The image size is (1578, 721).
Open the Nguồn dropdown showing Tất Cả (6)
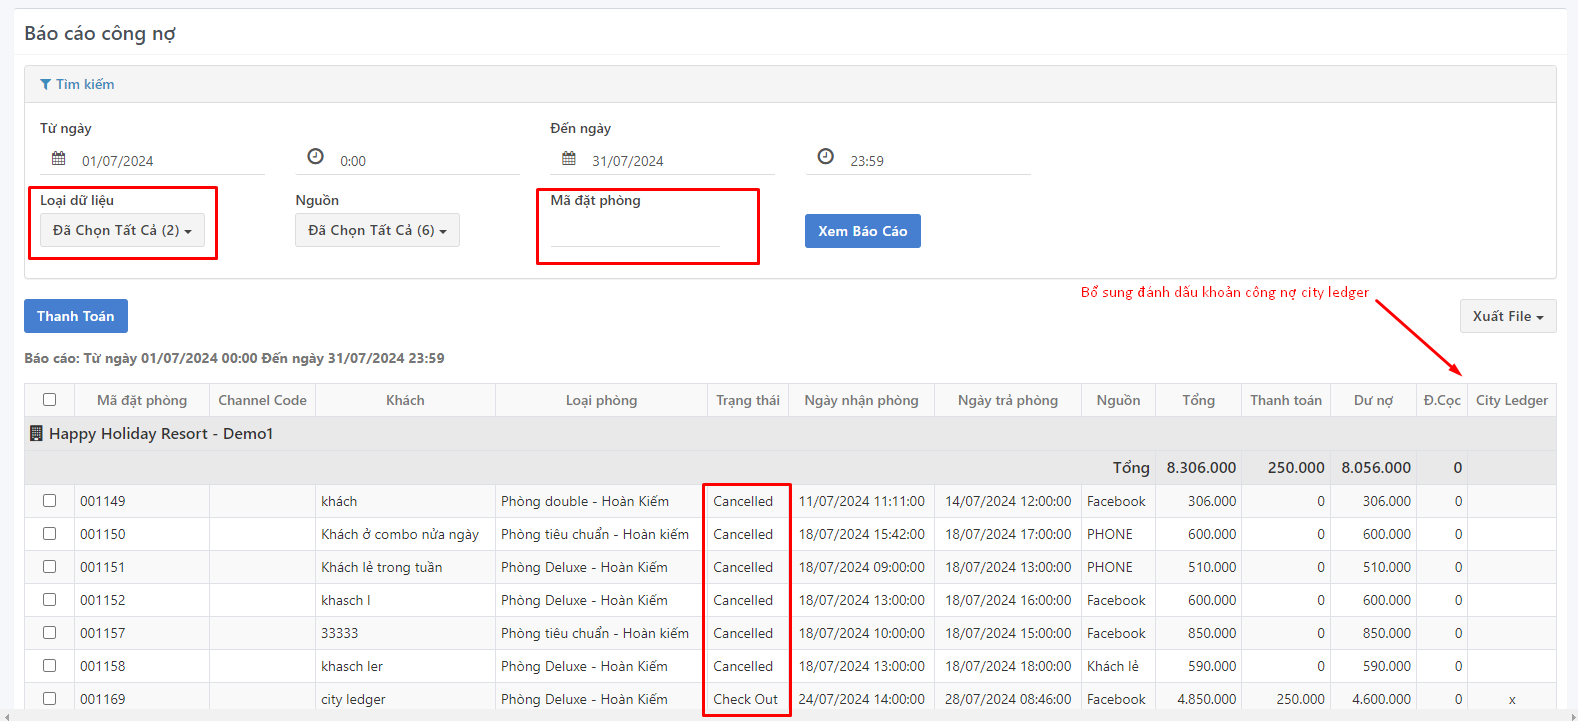click(x=377, y=230)
